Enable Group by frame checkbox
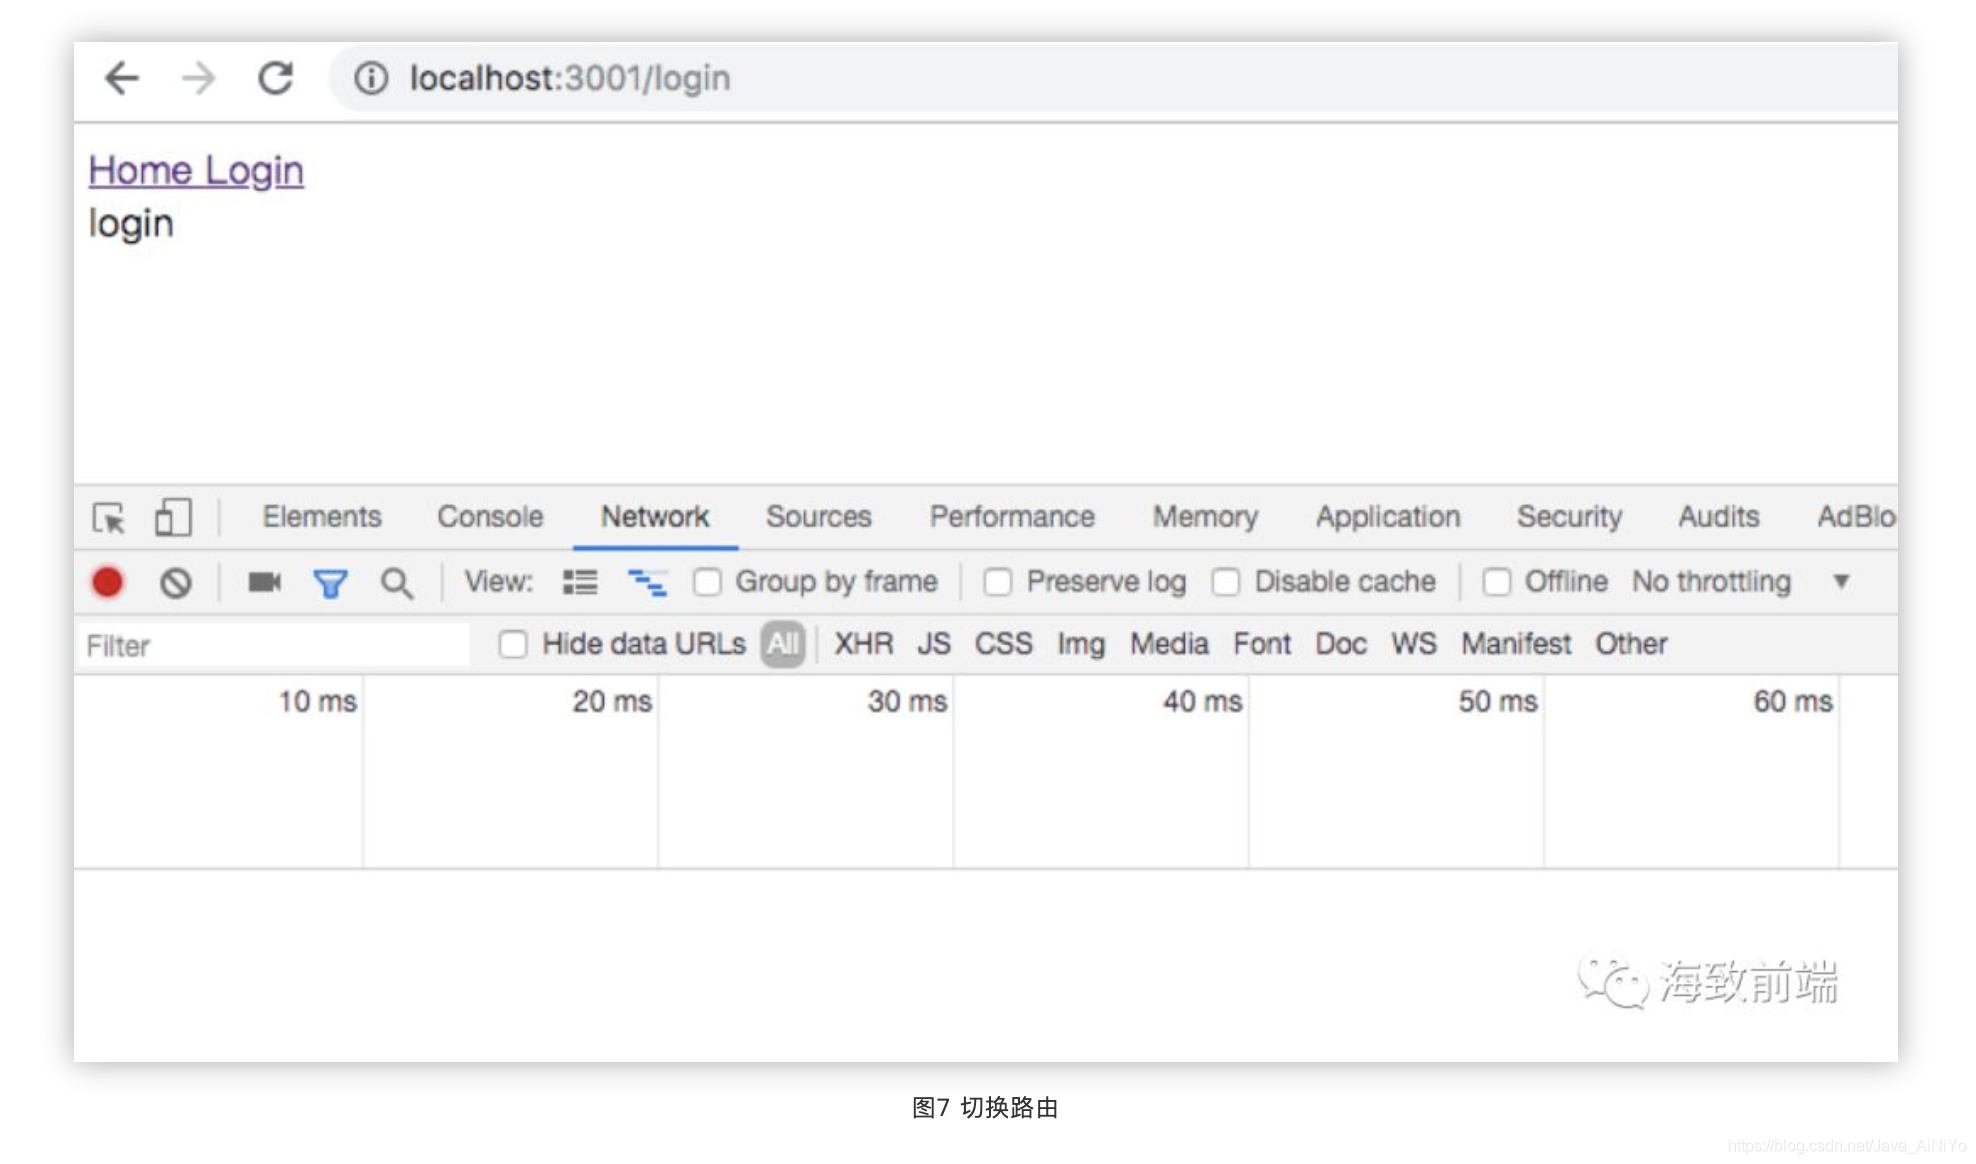Viewport: 1976px width, 1164px height. pyautogui.click(x=707, y=582)
